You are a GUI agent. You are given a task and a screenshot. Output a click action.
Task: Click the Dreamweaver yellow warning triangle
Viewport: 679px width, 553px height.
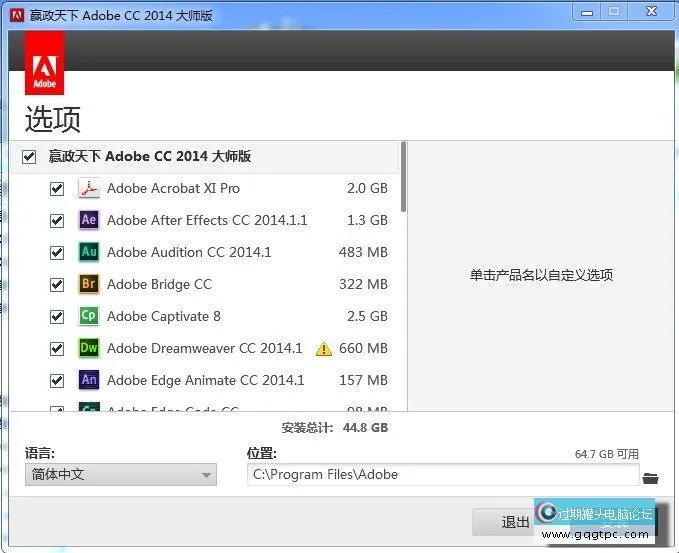click(324, 349)
